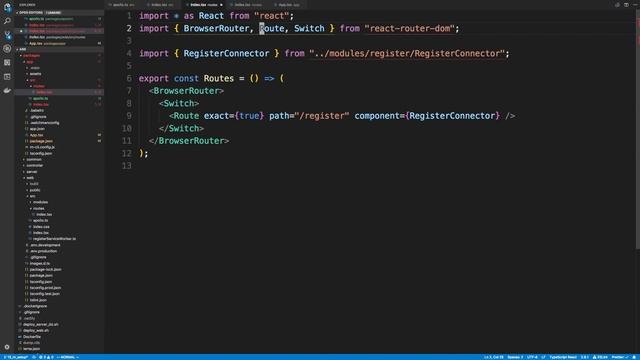Click the line and column indicator
The height and width of the screenshot is (360, 640).
pos(494,357)
